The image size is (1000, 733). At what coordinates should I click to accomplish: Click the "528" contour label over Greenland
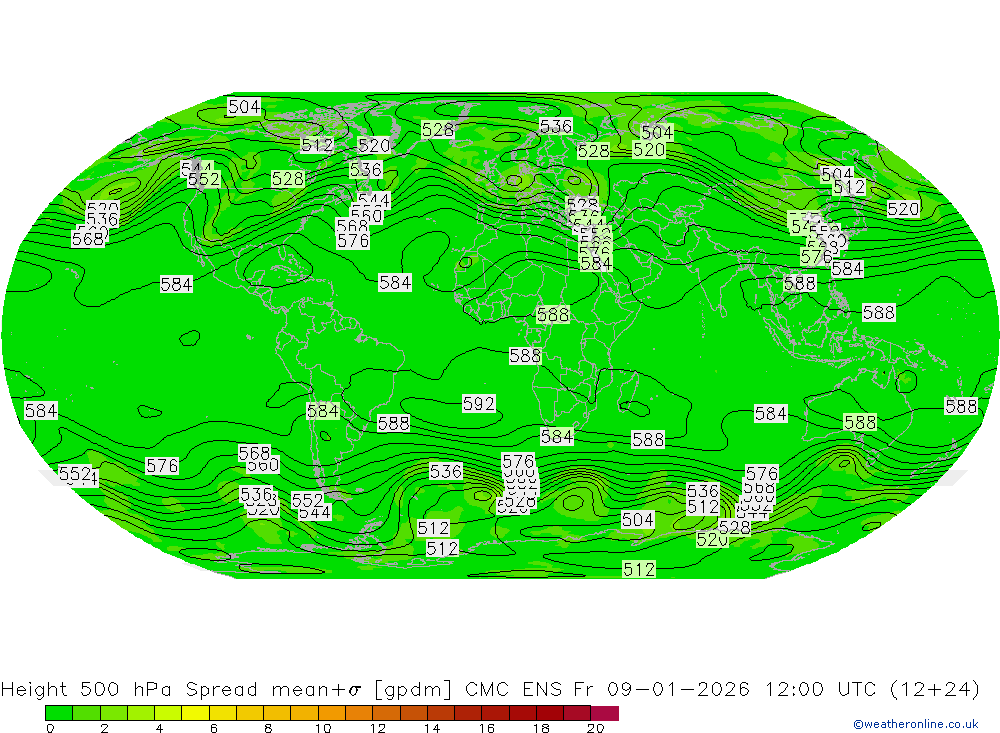click(x=438, y=130)
